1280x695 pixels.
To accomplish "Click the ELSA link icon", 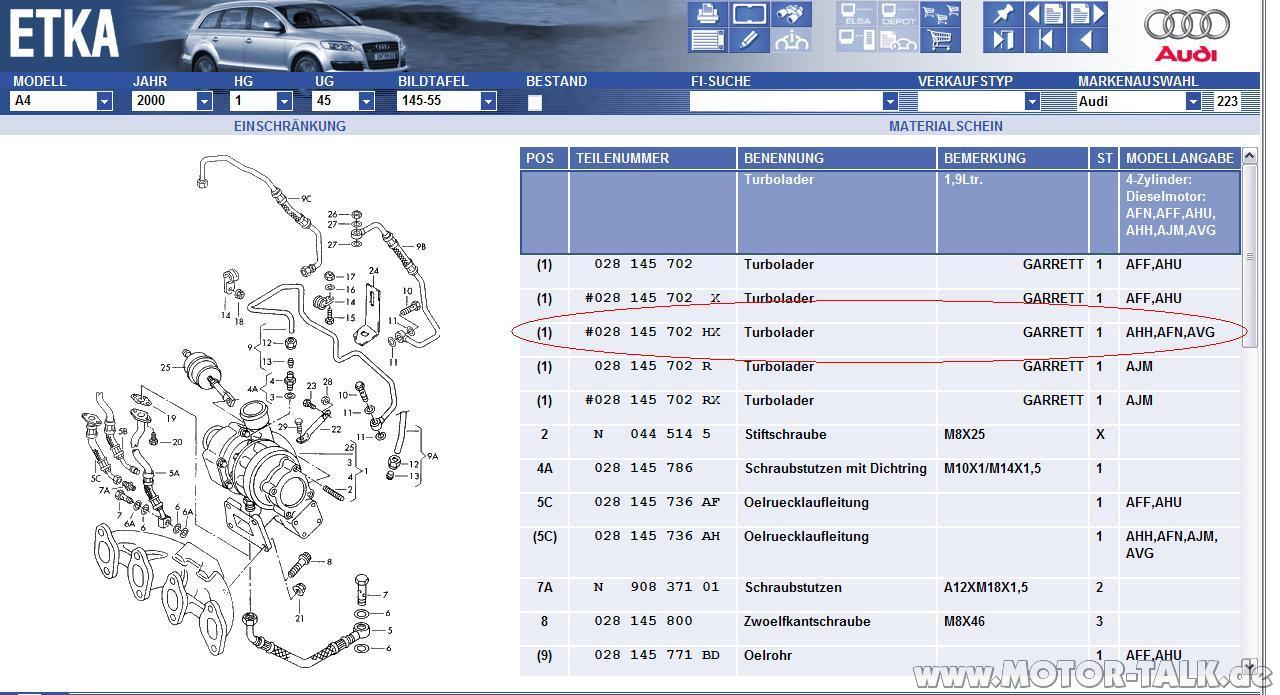I will tap(857, 14).
